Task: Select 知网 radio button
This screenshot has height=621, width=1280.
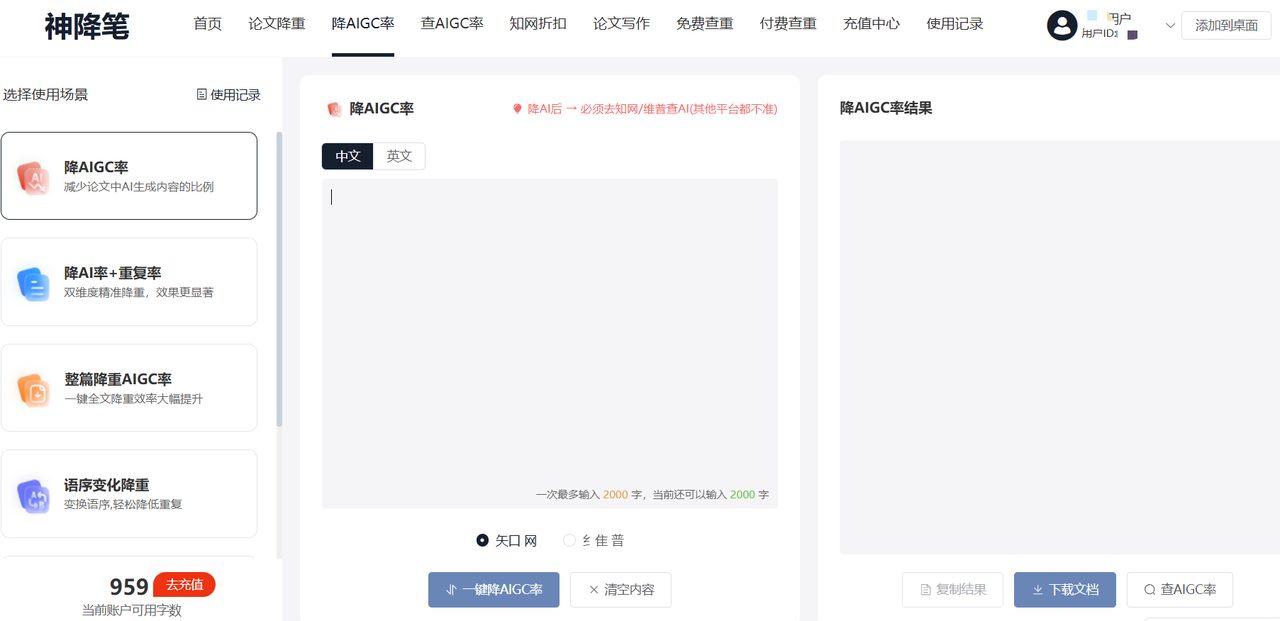Action: point(483,540)
